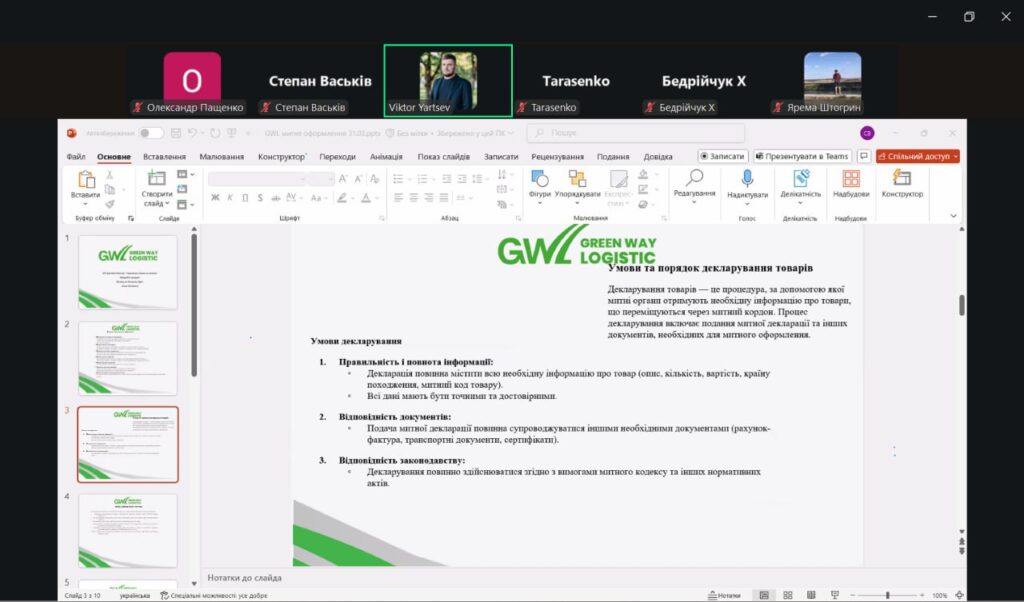Expand the Редагування (Editing) dropdown
1024x602 pixels.
[694, 183]
